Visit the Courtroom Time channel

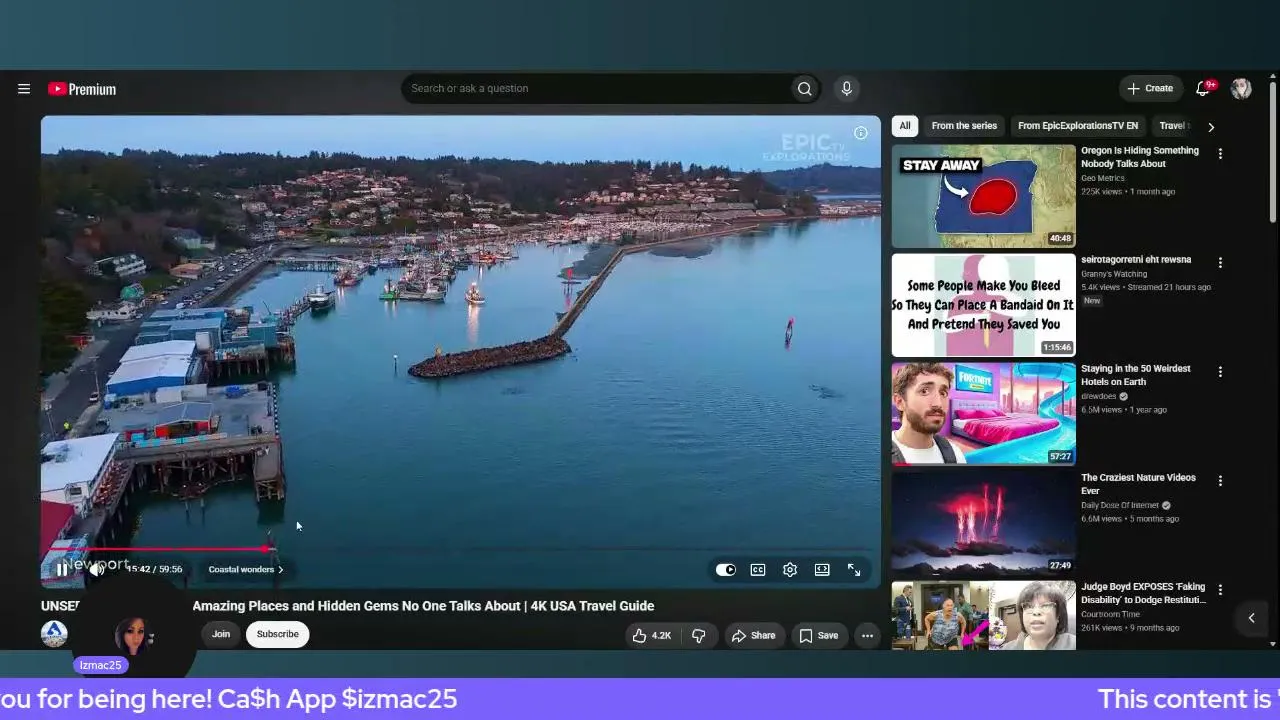(x=1110, y=614)
